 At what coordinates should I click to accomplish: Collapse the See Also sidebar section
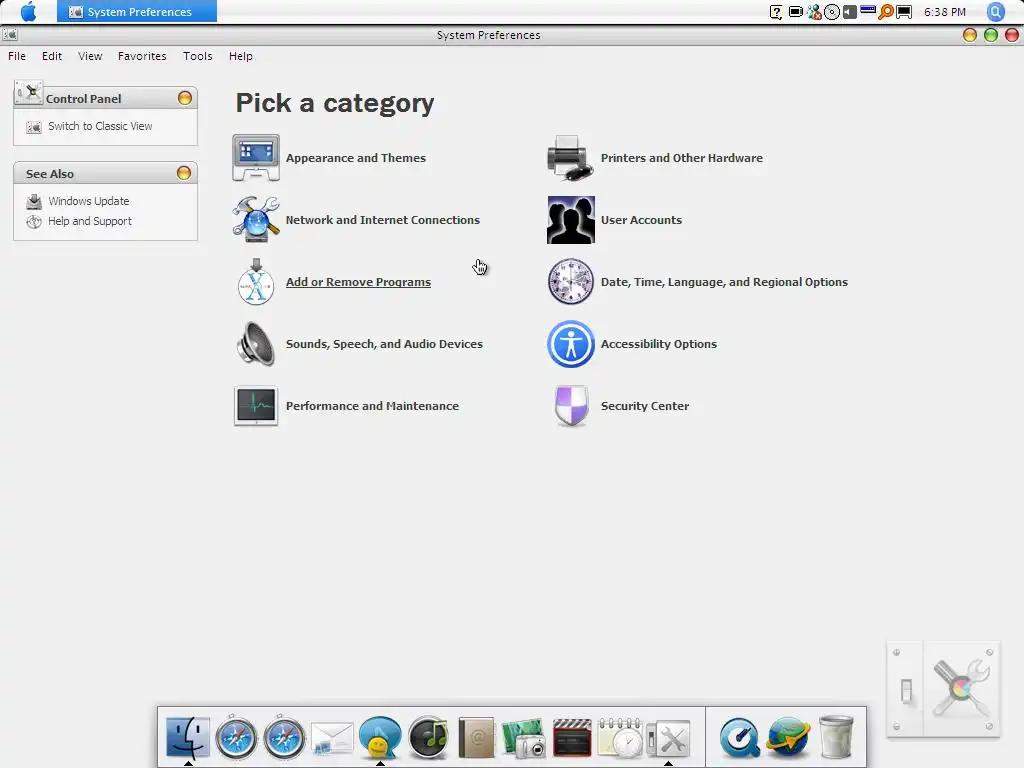[x=184, y=173]
